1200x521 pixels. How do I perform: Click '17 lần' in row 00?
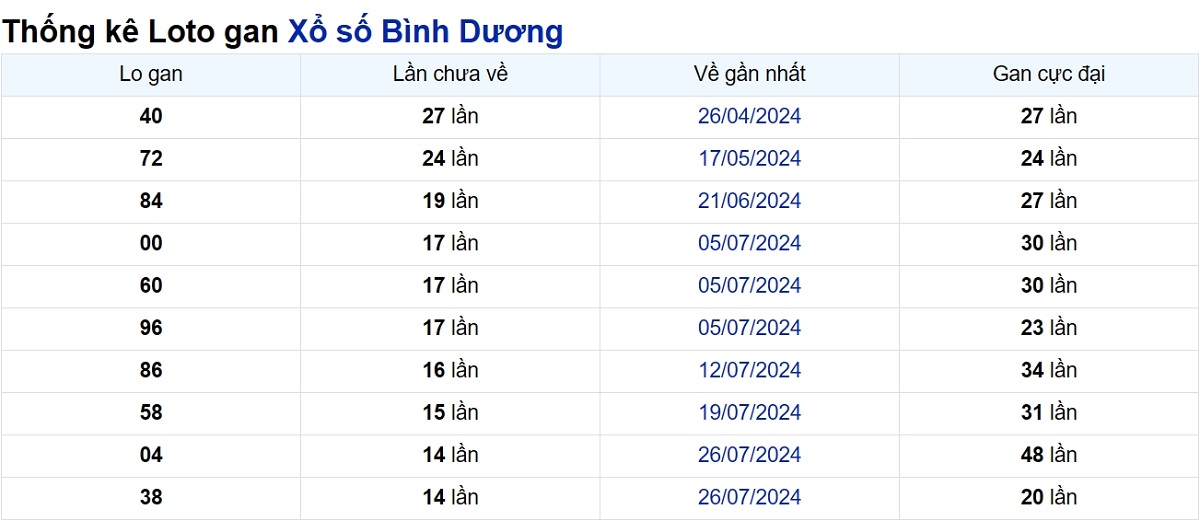pyautogui.click(x=450, y=243)
